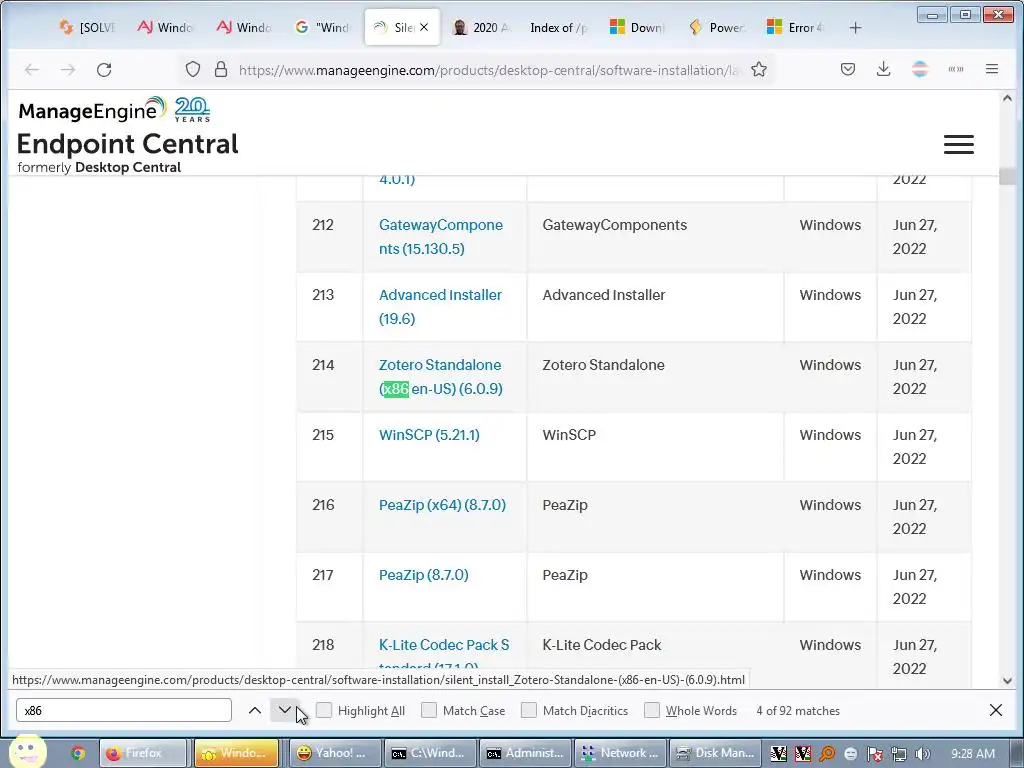This screenshot has width=1024, height=768.
Task: Switch to the Downl Microsoft tab
Action: coord(638,27)
